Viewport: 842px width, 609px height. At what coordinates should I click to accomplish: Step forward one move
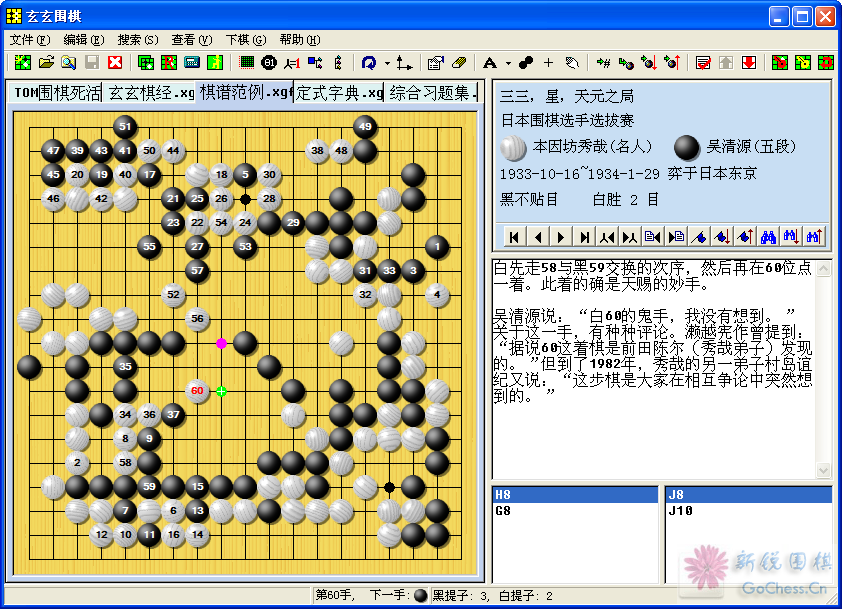tap(561, 237)
